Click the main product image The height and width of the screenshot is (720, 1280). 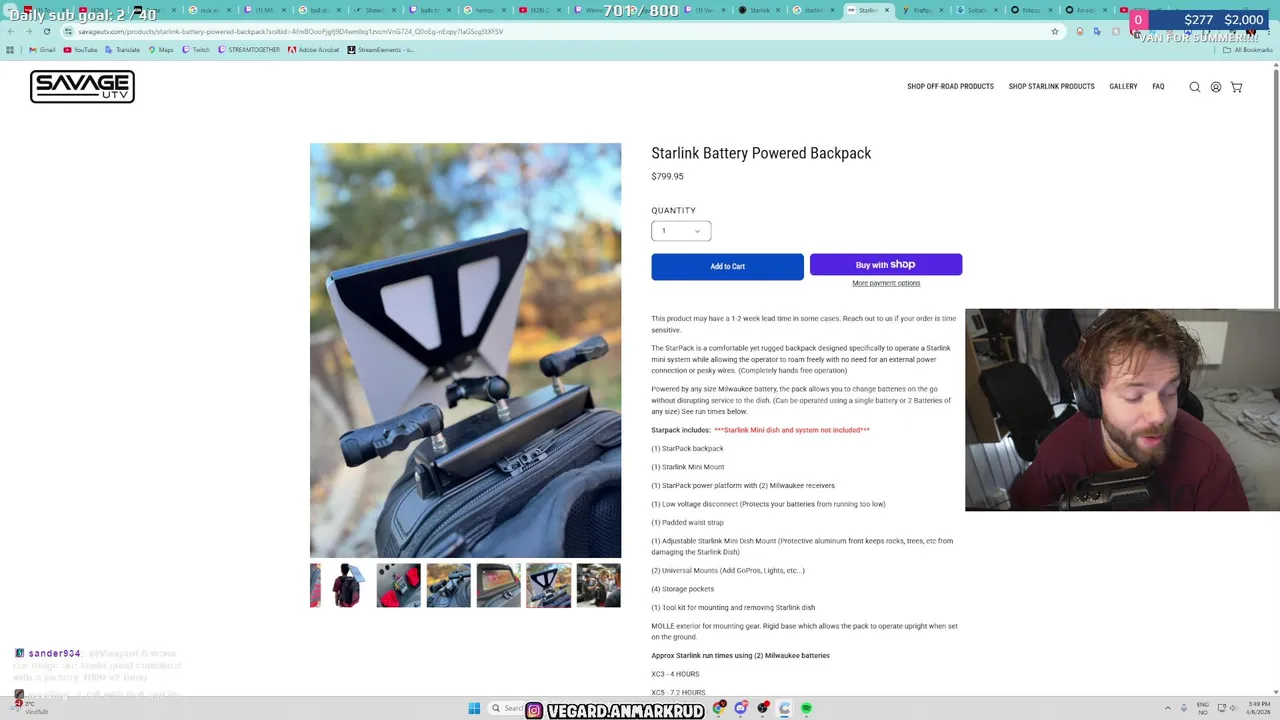coord(465,350)
